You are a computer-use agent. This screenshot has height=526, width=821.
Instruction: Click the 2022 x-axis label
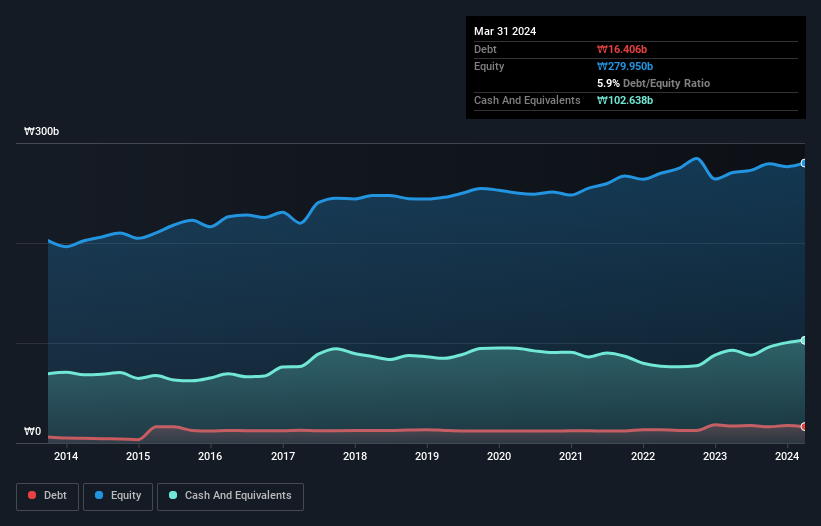(643, 456)
